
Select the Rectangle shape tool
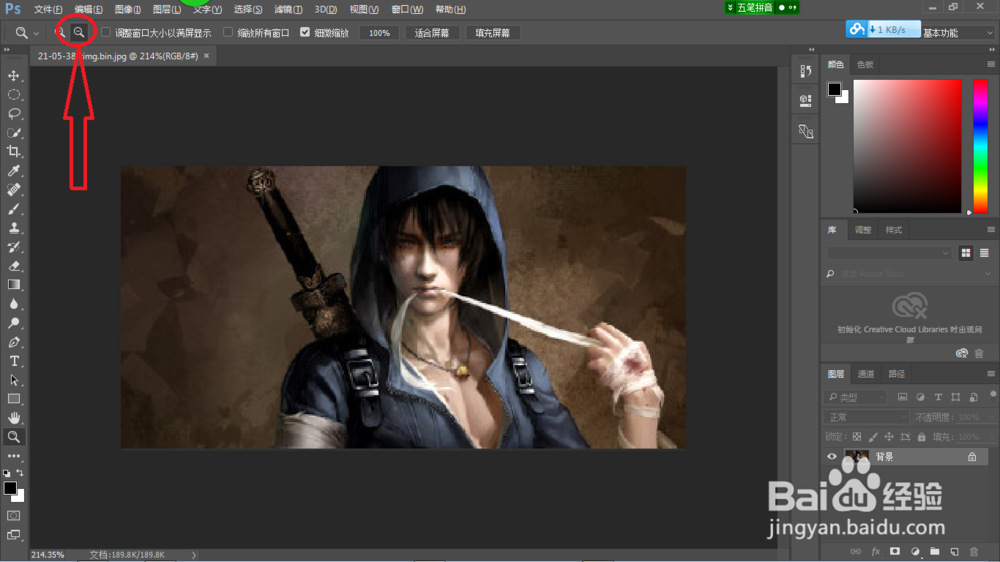coord(13,399)
